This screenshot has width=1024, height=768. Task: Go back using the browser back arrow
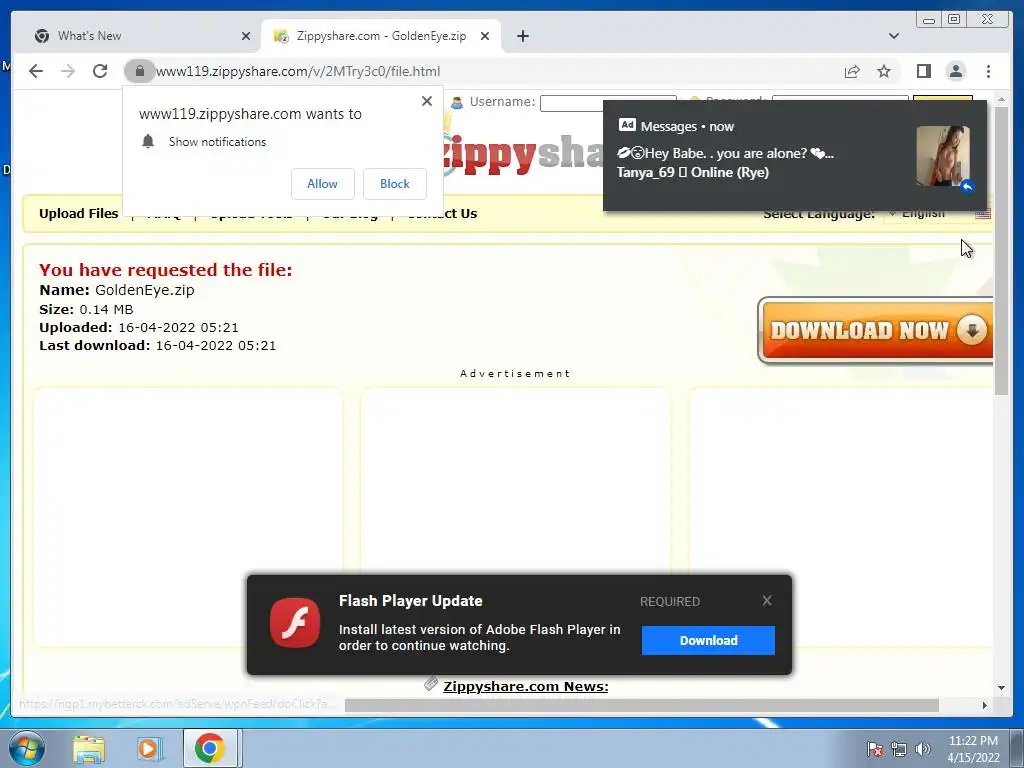[x=36, y=71]
